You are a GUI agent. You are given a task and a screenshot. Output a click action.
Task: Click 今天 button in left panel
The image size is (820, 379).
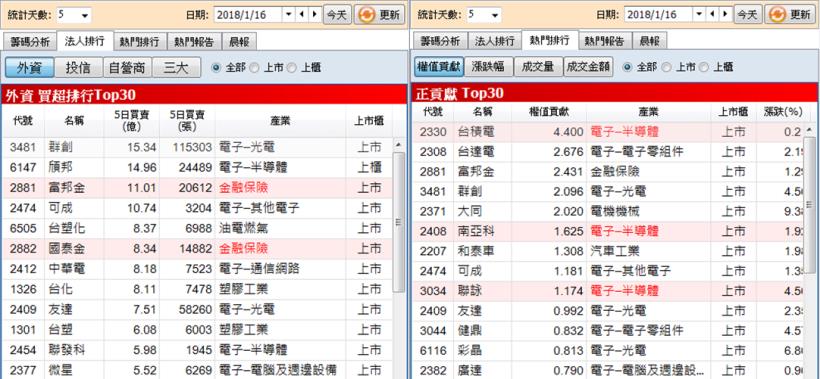pos(337,15)
